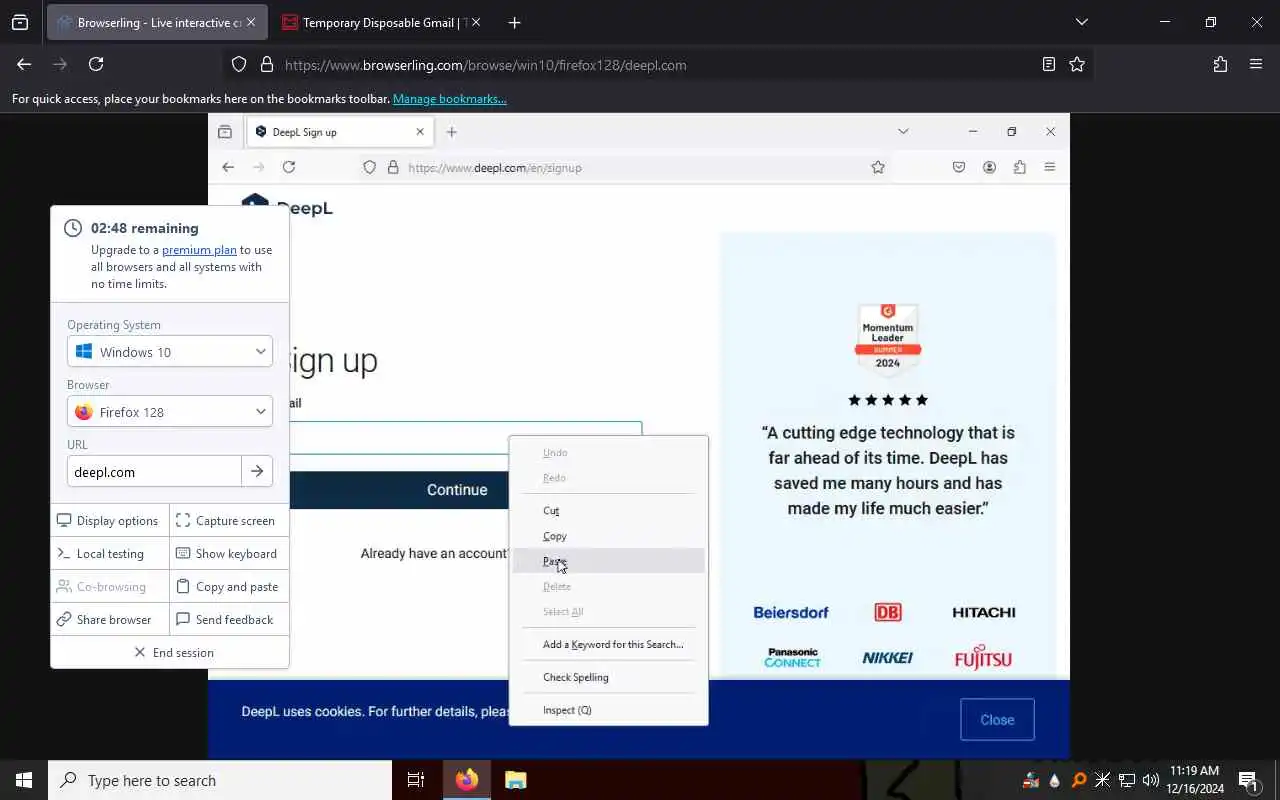Screen dimensions: 1280x800
Task: Click End session
Action: coord(170,653)
